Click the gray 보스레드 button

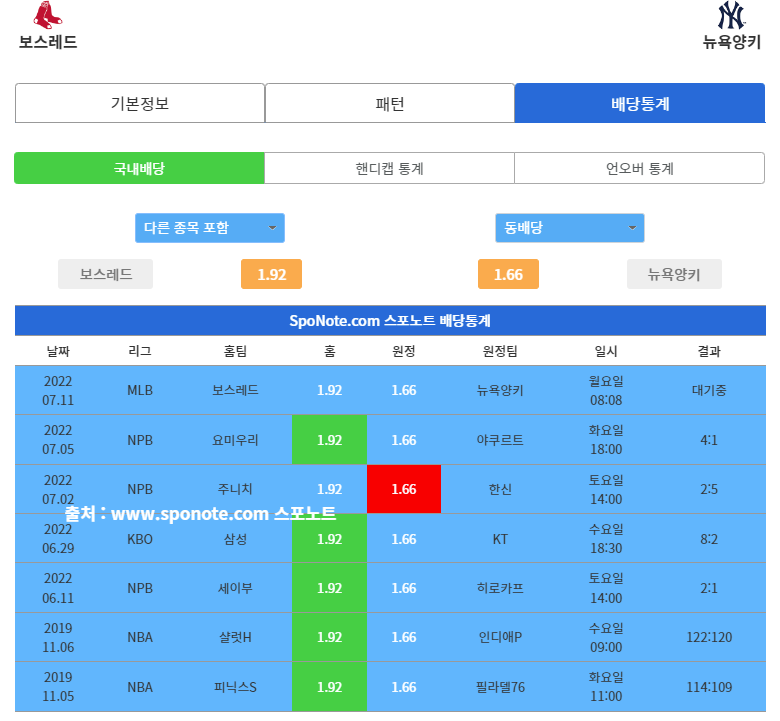tap(105, 274)
